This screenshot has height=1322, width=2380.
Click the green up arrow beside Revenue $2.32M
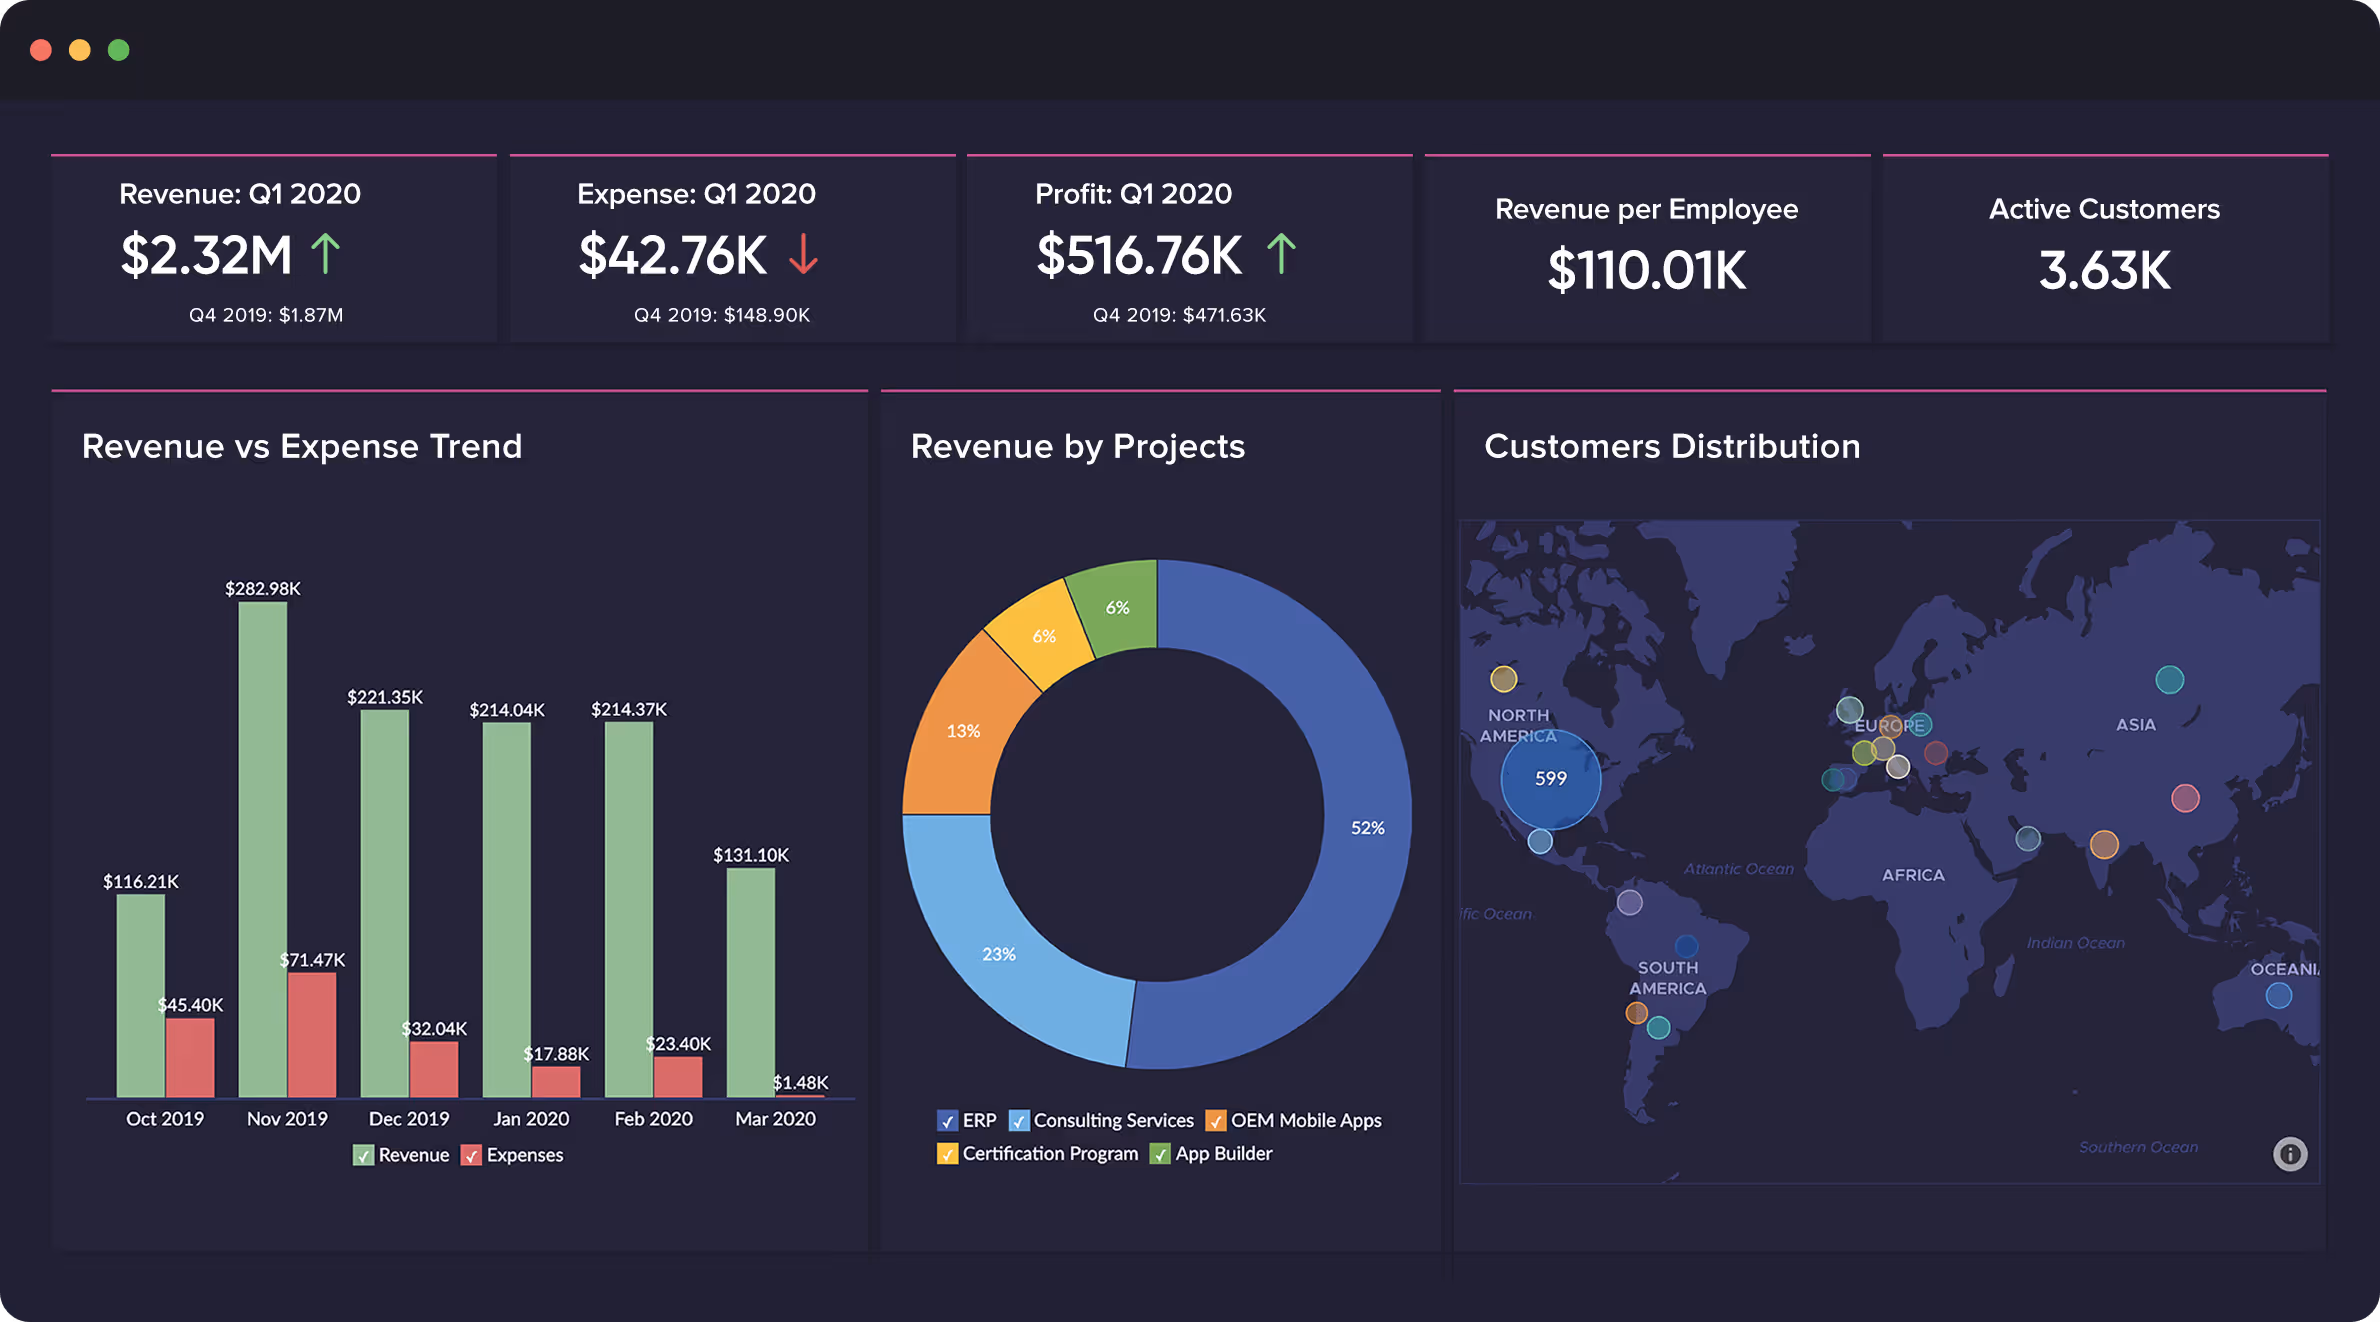(325, 254)
